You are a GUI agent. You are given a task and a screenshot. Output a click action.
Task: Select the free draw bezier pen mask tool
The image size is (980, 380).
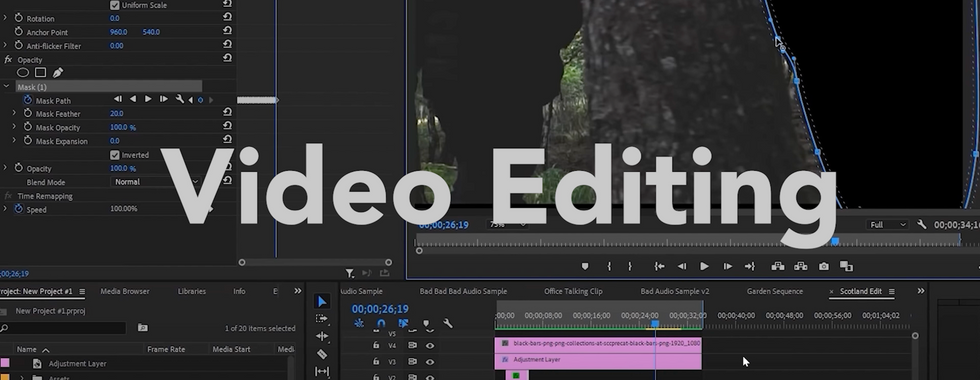pos(58,73)
